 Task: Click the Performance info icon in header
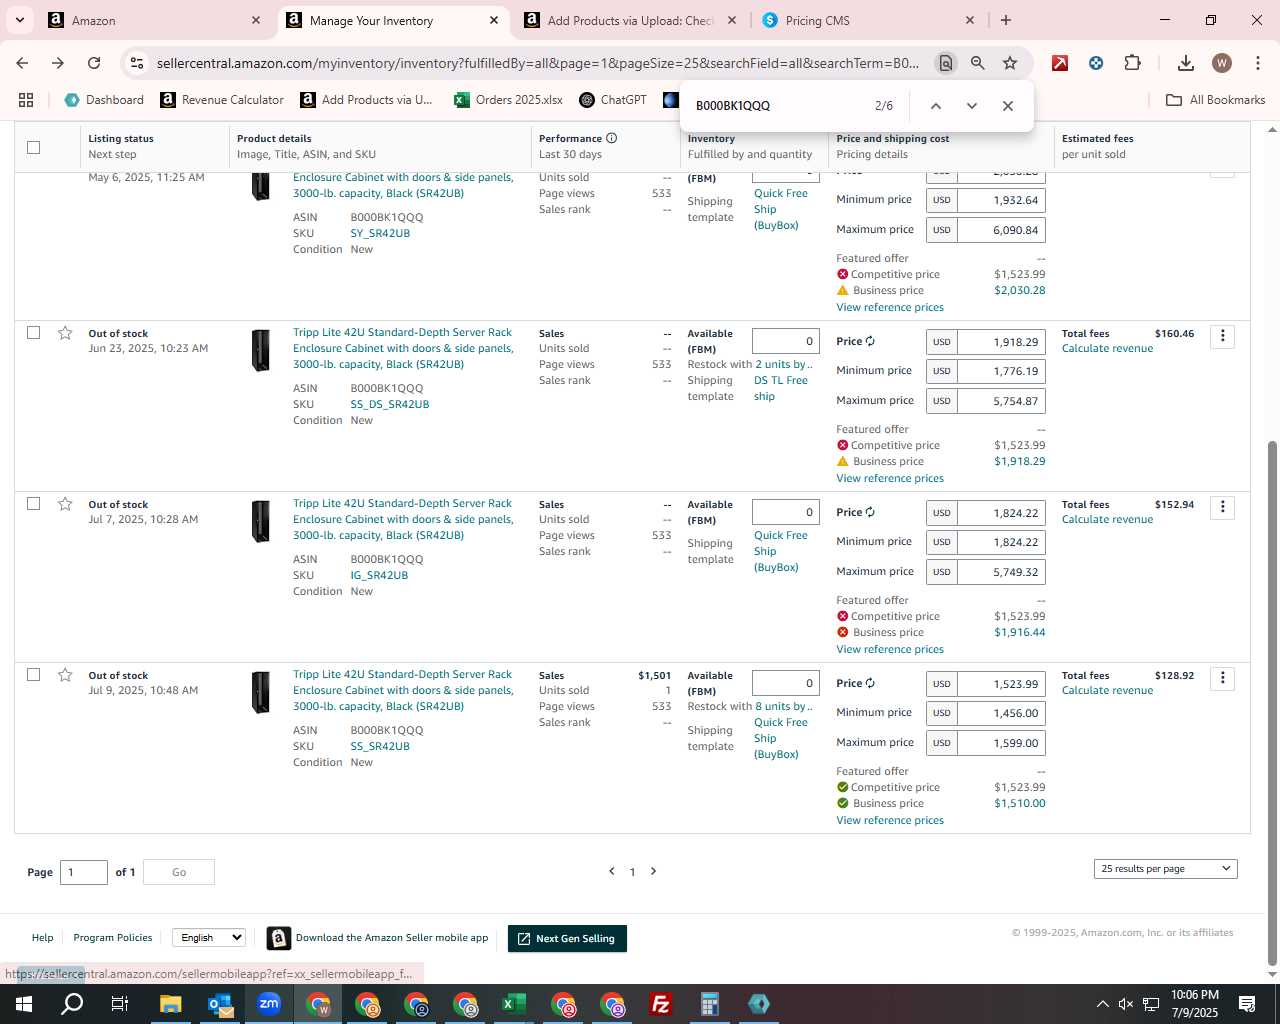[611, 138]
